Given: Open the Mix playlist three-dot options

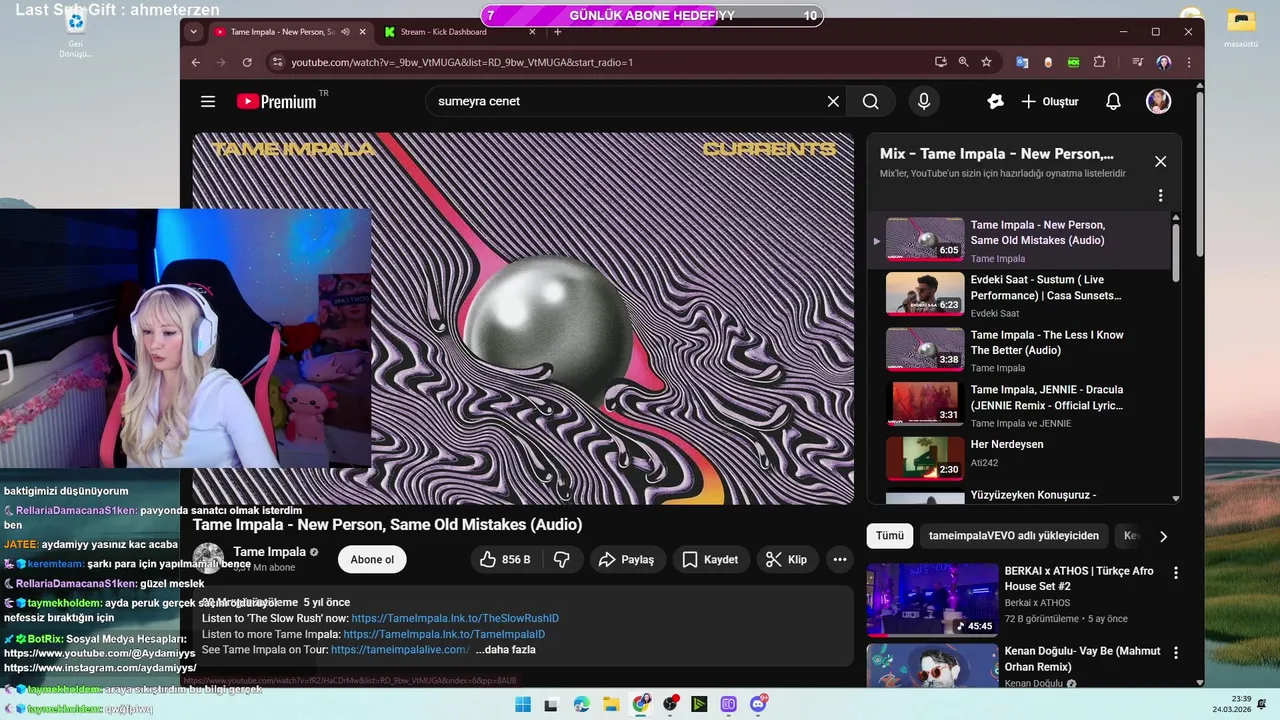Looking at the screenshot, I should (x=1160, y=196).
